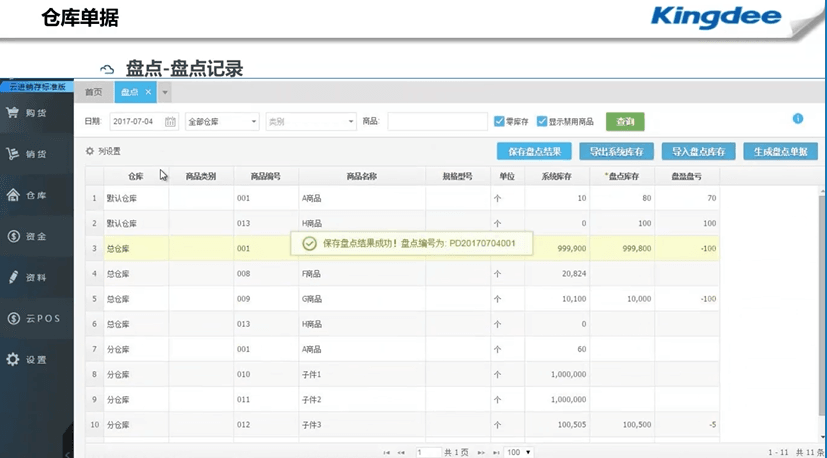Click the 仓库 column header
Image resolution: width=827 pixels, height=458 pixels.
[136, 177]
